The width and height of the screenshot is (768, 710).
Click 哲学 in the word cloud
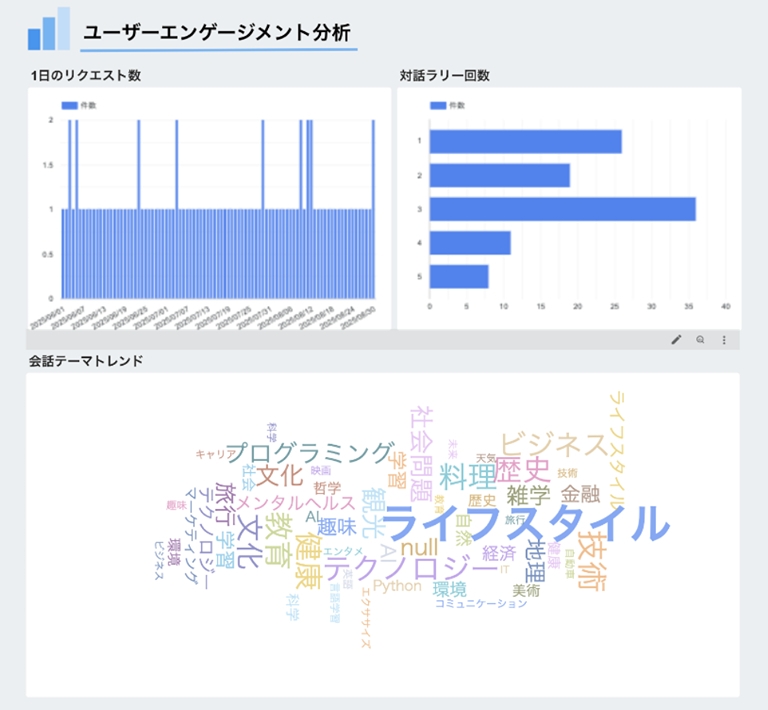327,488
